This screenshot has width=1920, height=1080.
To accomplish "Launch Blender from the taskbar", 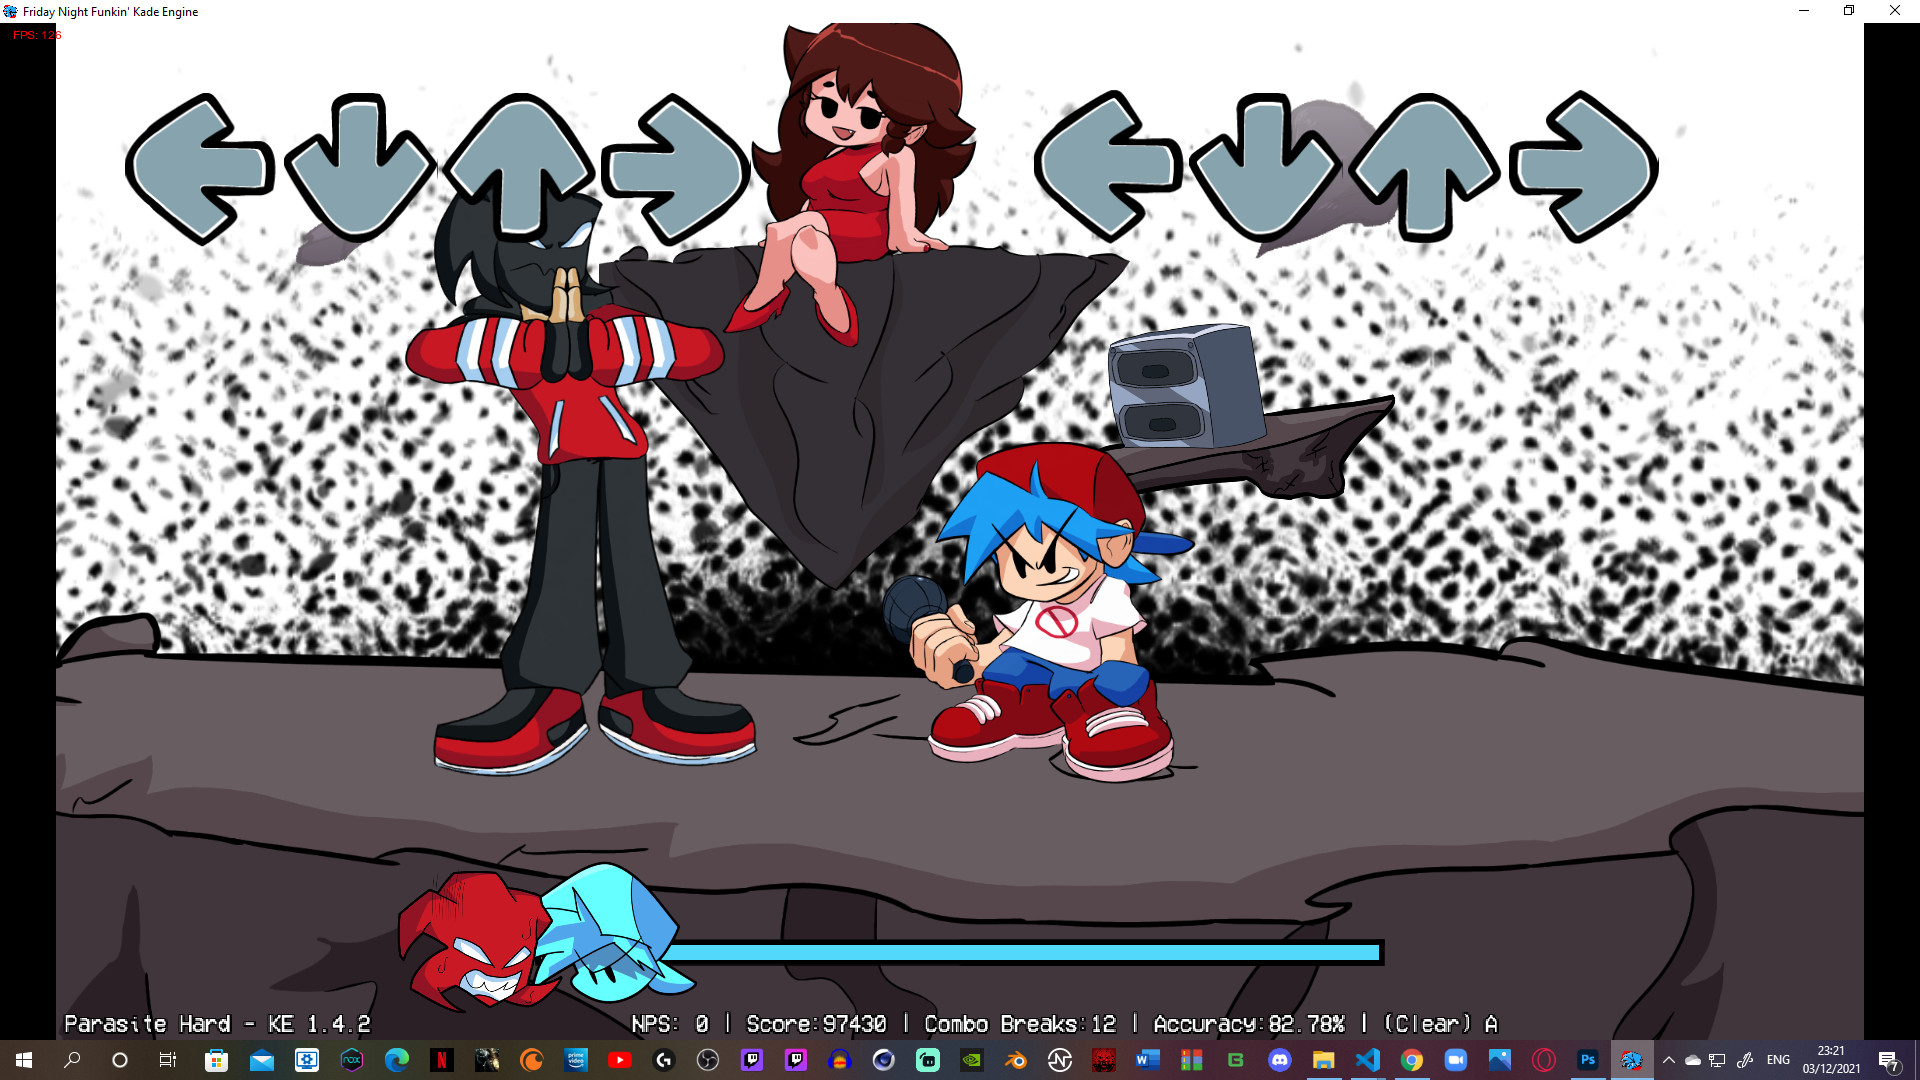I will (1016, 1060).
